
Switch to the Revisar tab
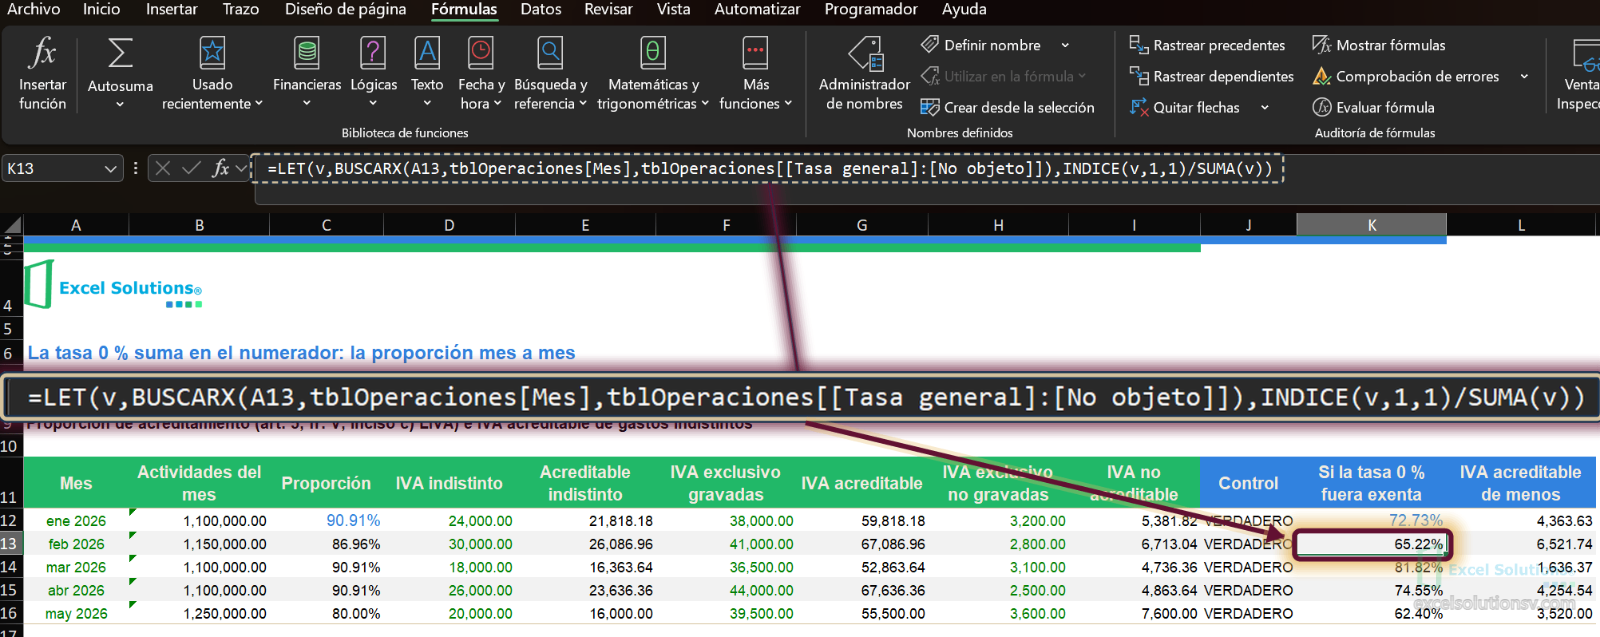(608, 9)
